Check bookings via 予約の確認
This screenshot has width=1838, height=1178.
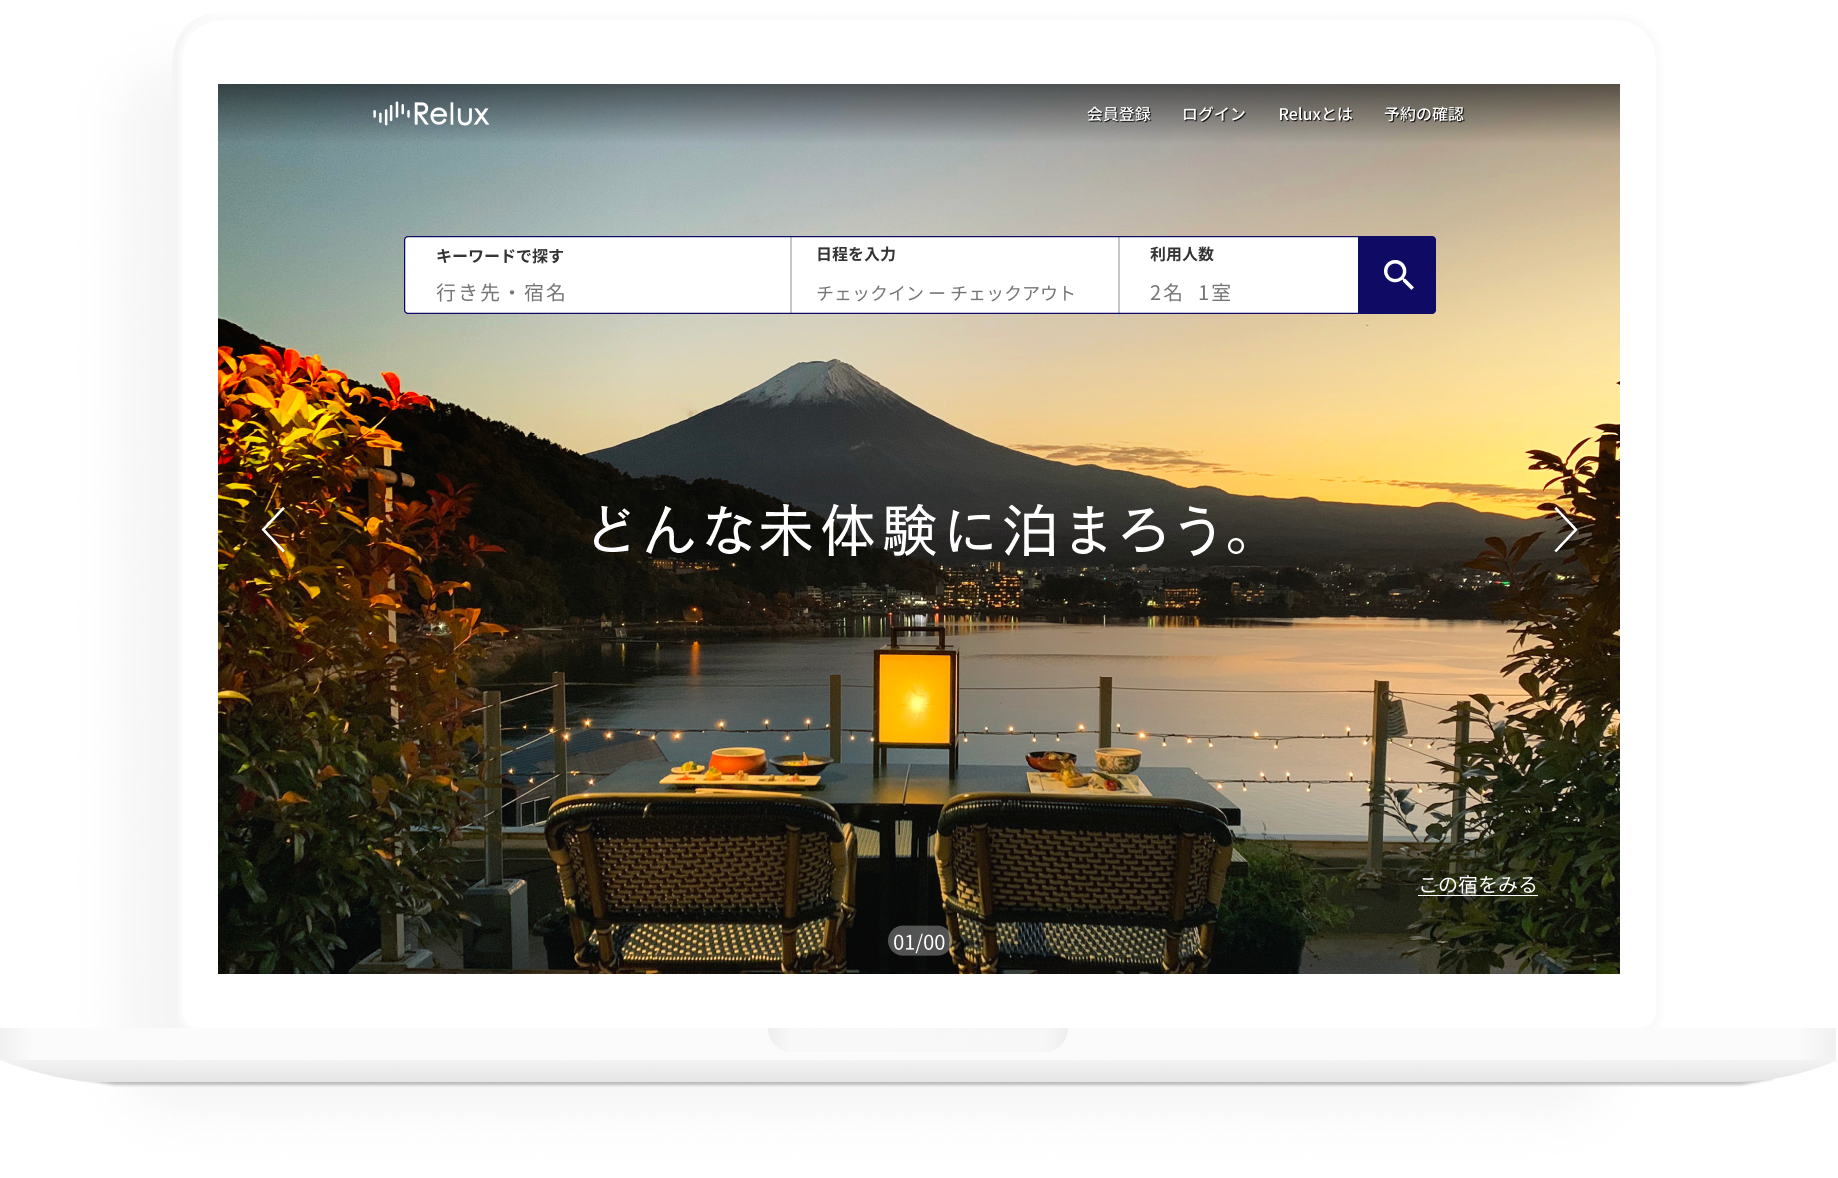(x=1423, y=115)
